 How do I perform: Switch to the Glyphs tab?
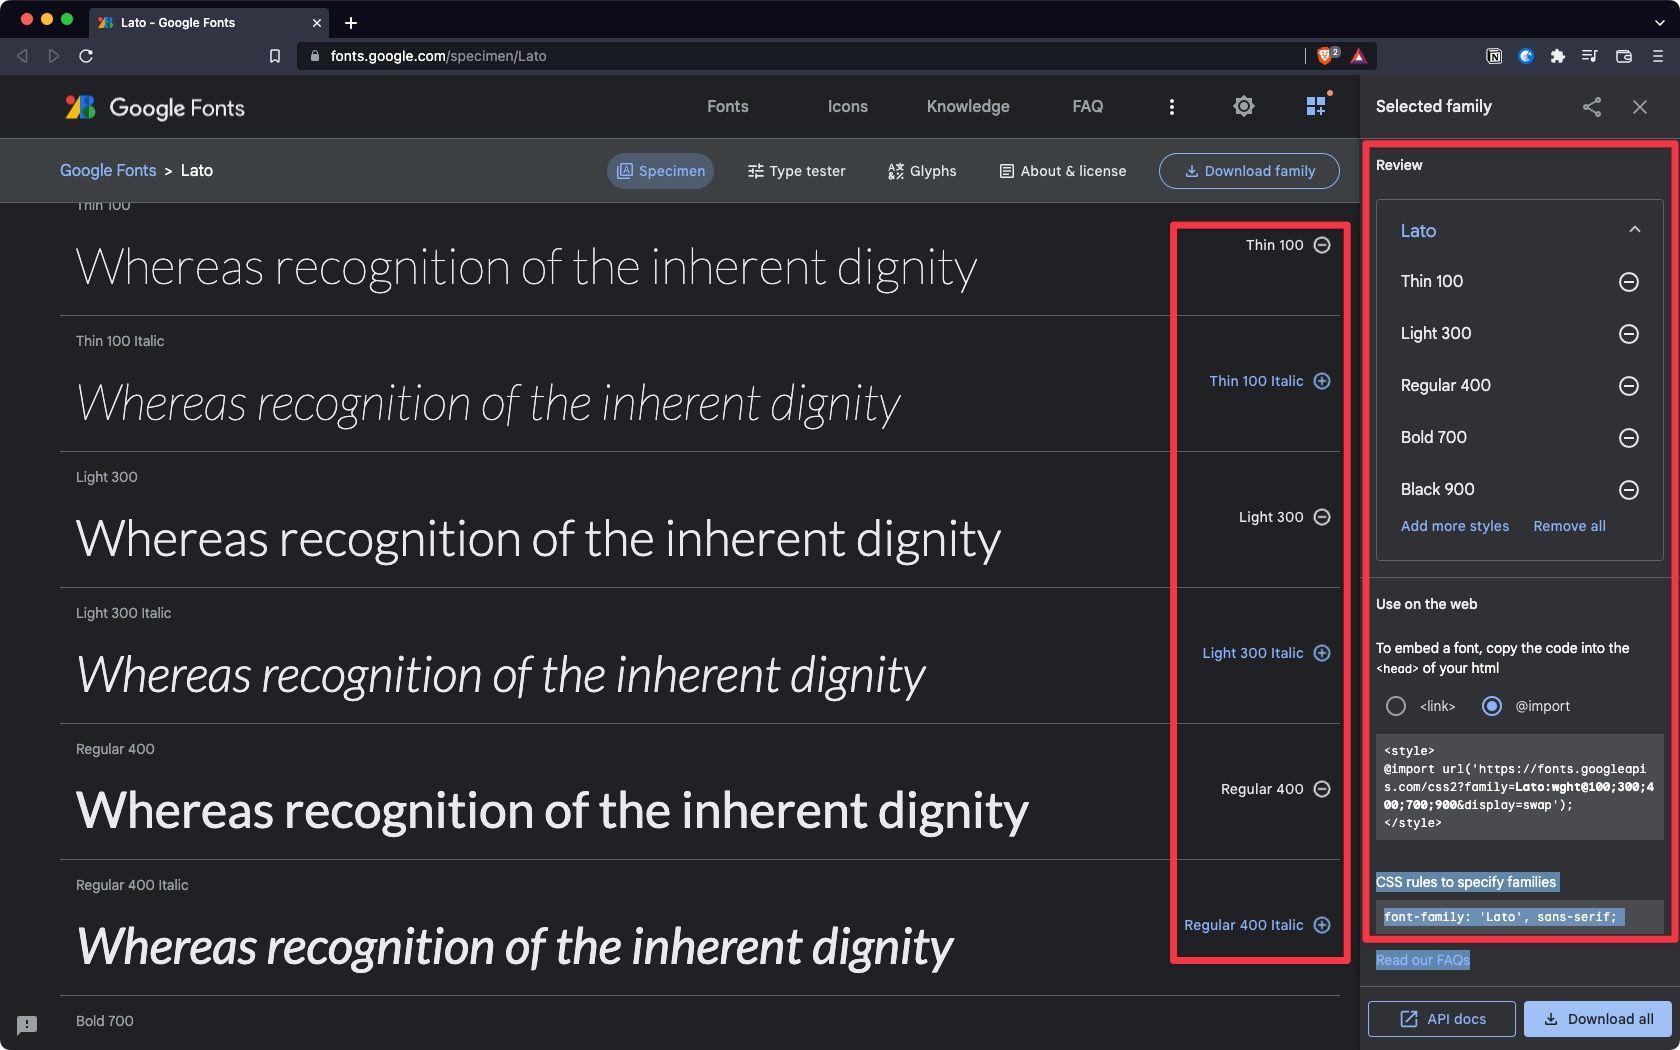pyautogui.click(x=922, y=171)
